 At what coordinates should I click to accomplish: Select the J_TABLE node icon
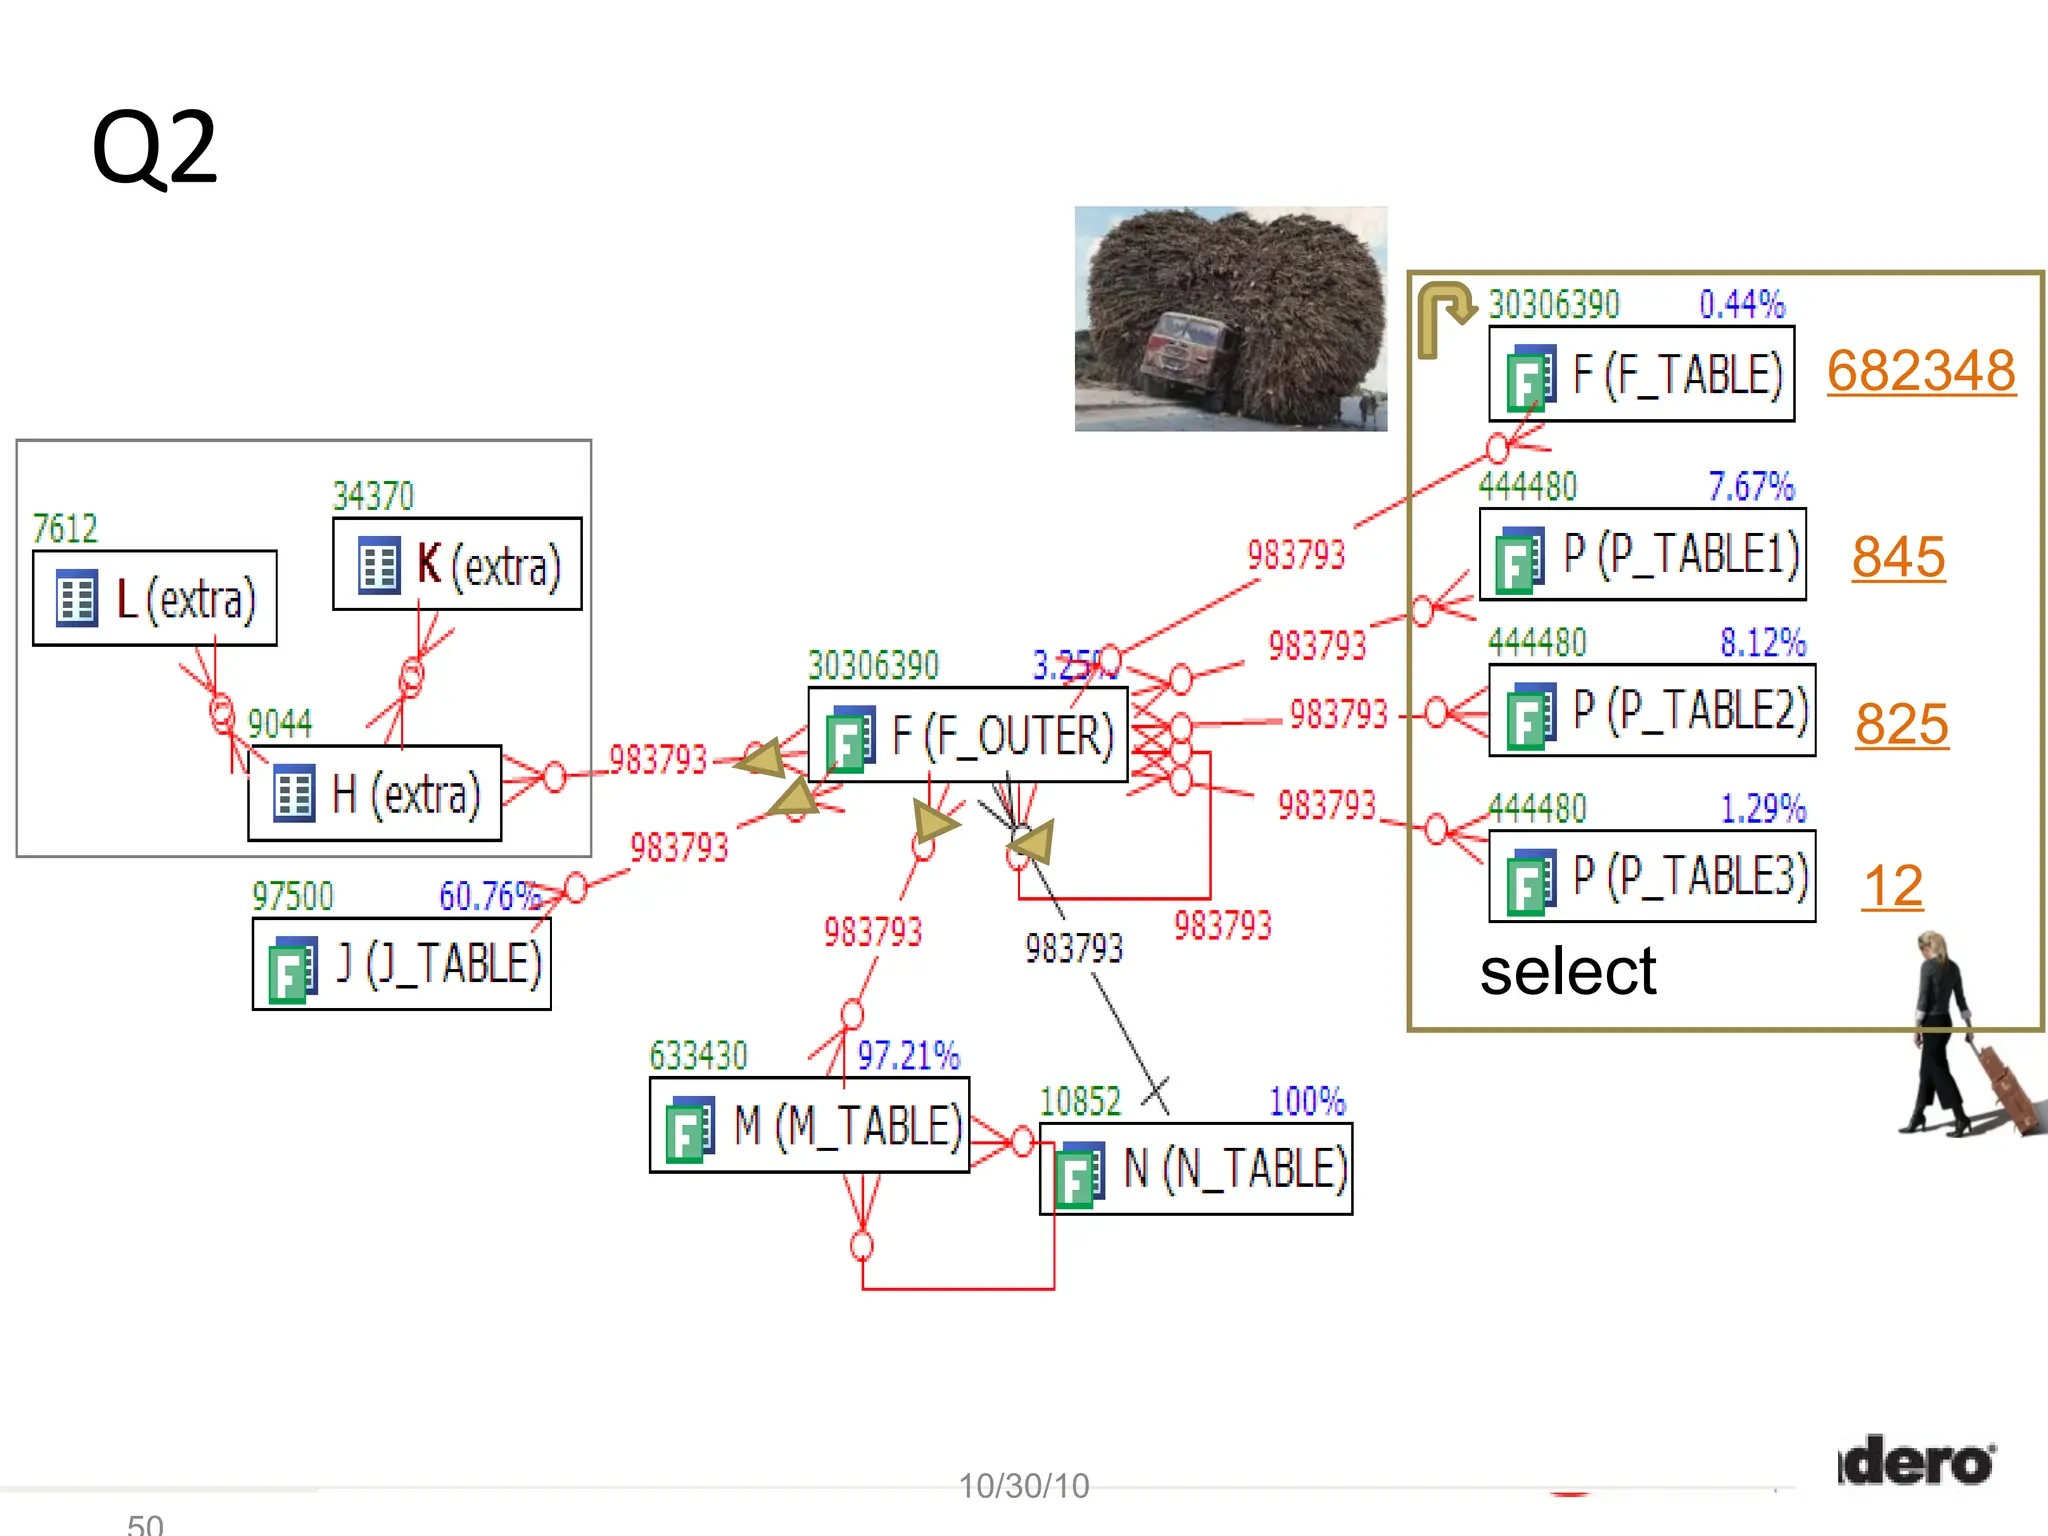click(x=293, y=968)
